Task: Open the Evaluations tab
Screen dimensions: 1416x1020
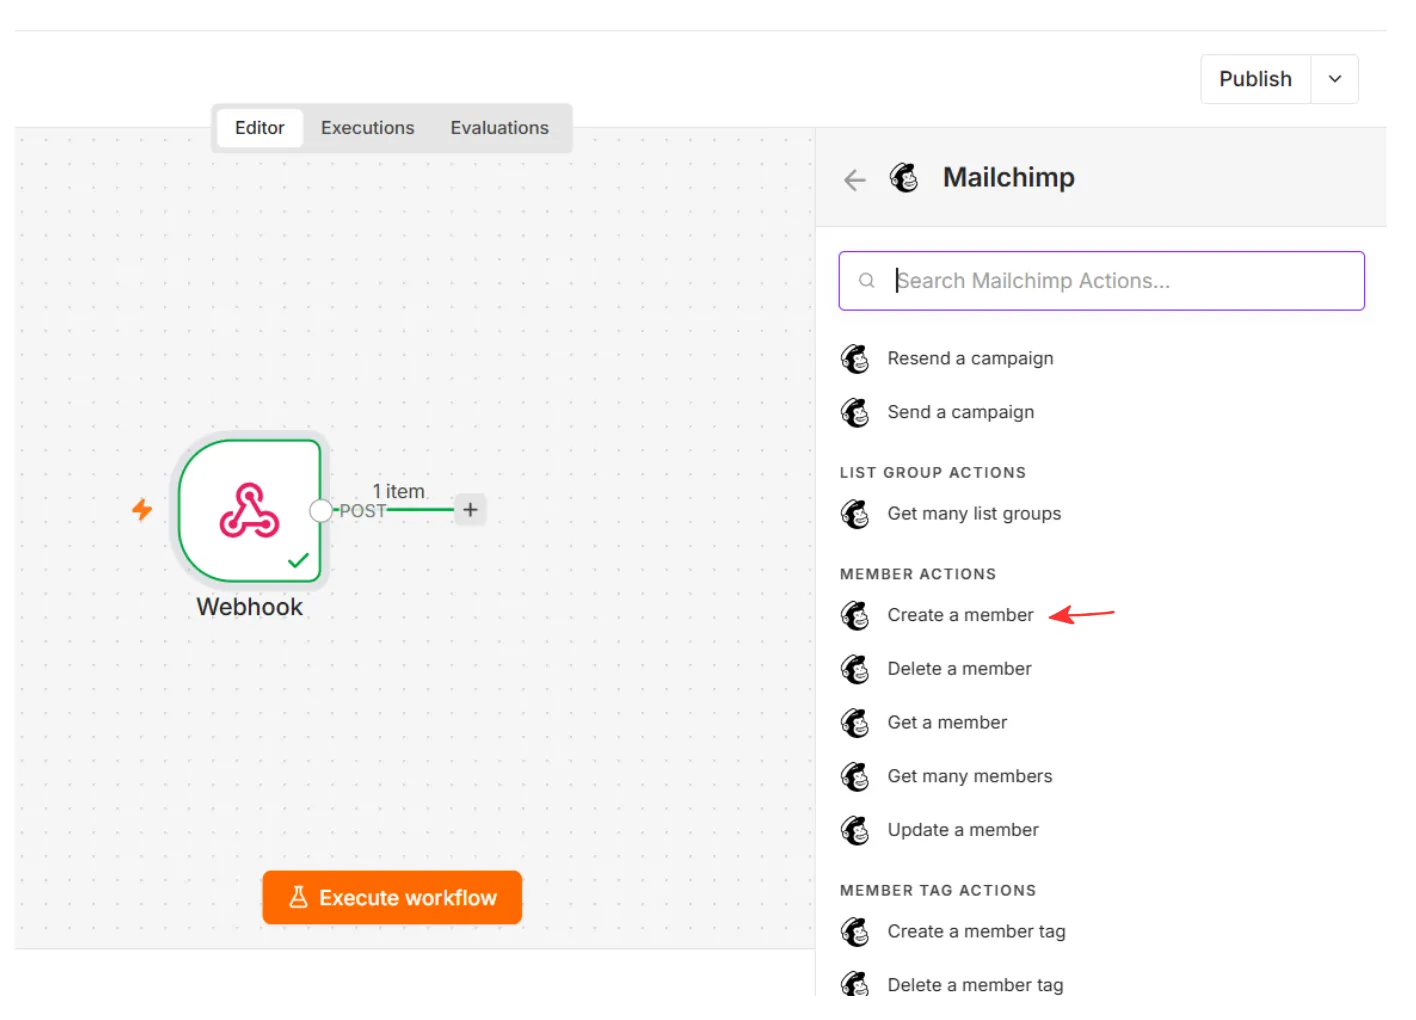Action: pos(499,128)
